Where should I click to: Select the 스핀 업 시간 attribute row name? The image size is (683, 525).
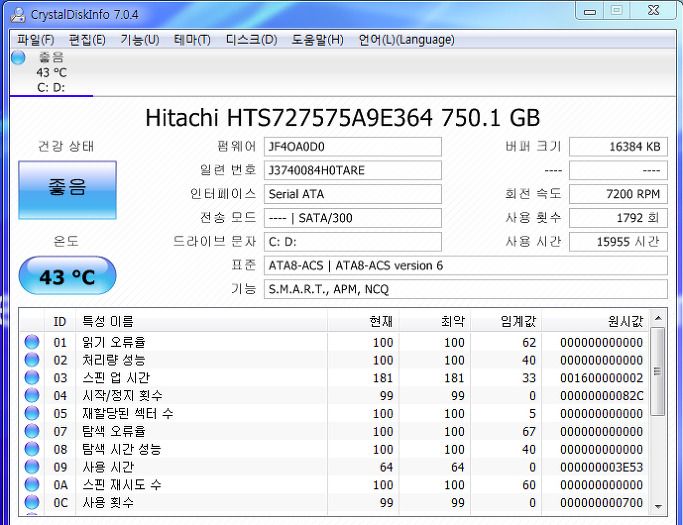(x=116, y=378)
